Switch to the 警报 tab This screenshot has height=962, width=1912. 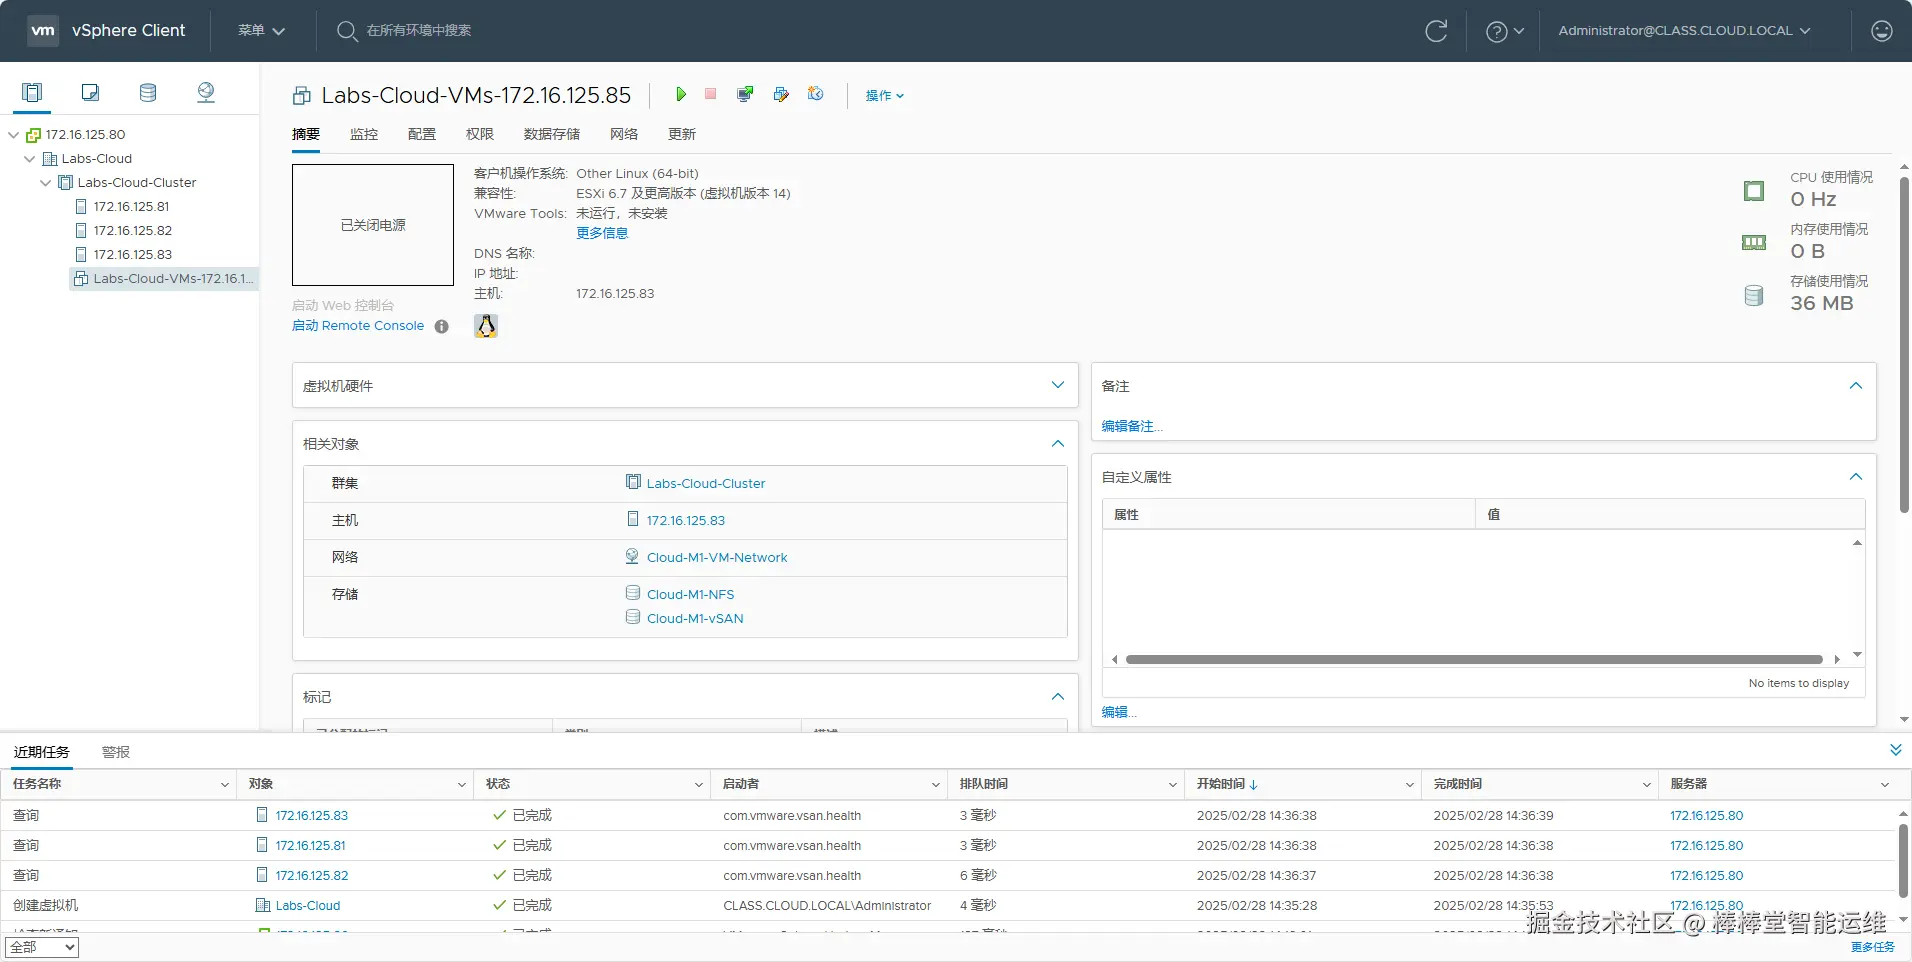click(x=116, y=752)
